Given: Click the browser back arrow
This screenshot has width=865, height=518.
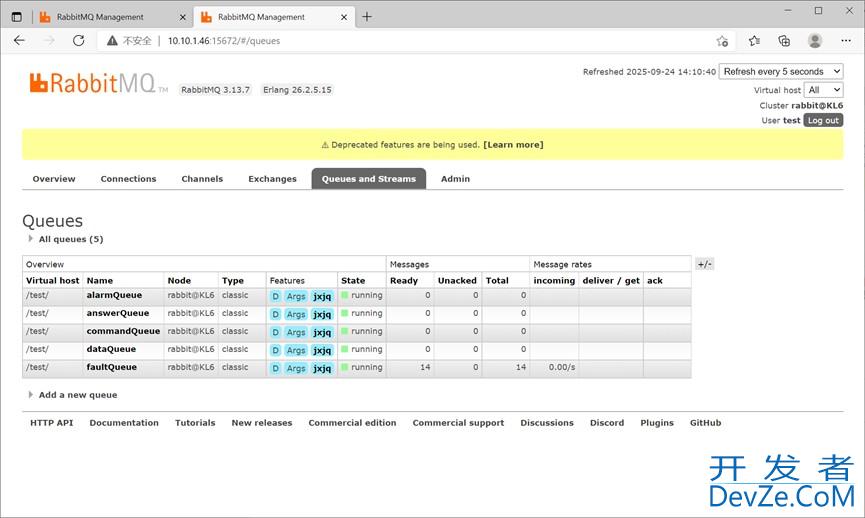Looking at the screenshot, I should [20, 41].
